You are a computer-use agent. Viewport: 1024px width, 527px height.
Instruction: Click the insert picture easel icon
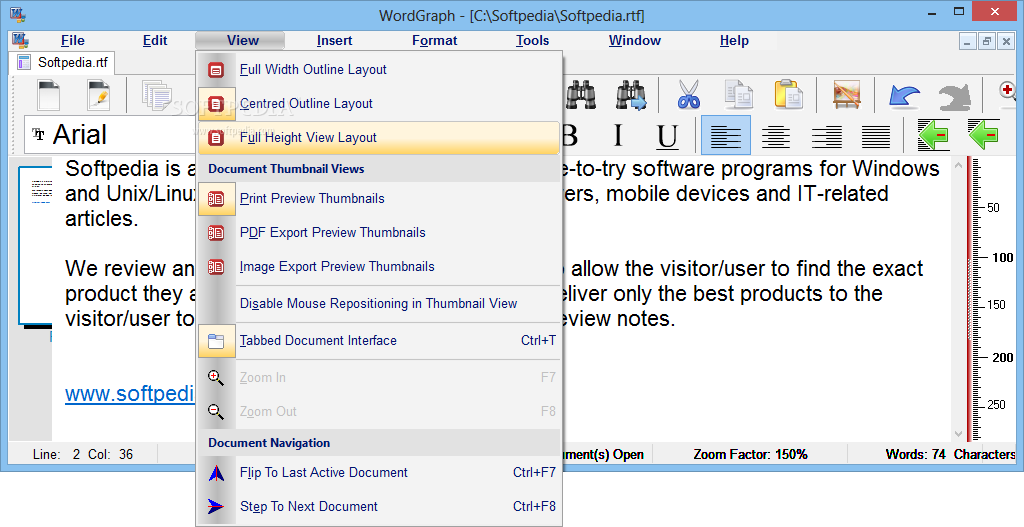coord(846,95)
